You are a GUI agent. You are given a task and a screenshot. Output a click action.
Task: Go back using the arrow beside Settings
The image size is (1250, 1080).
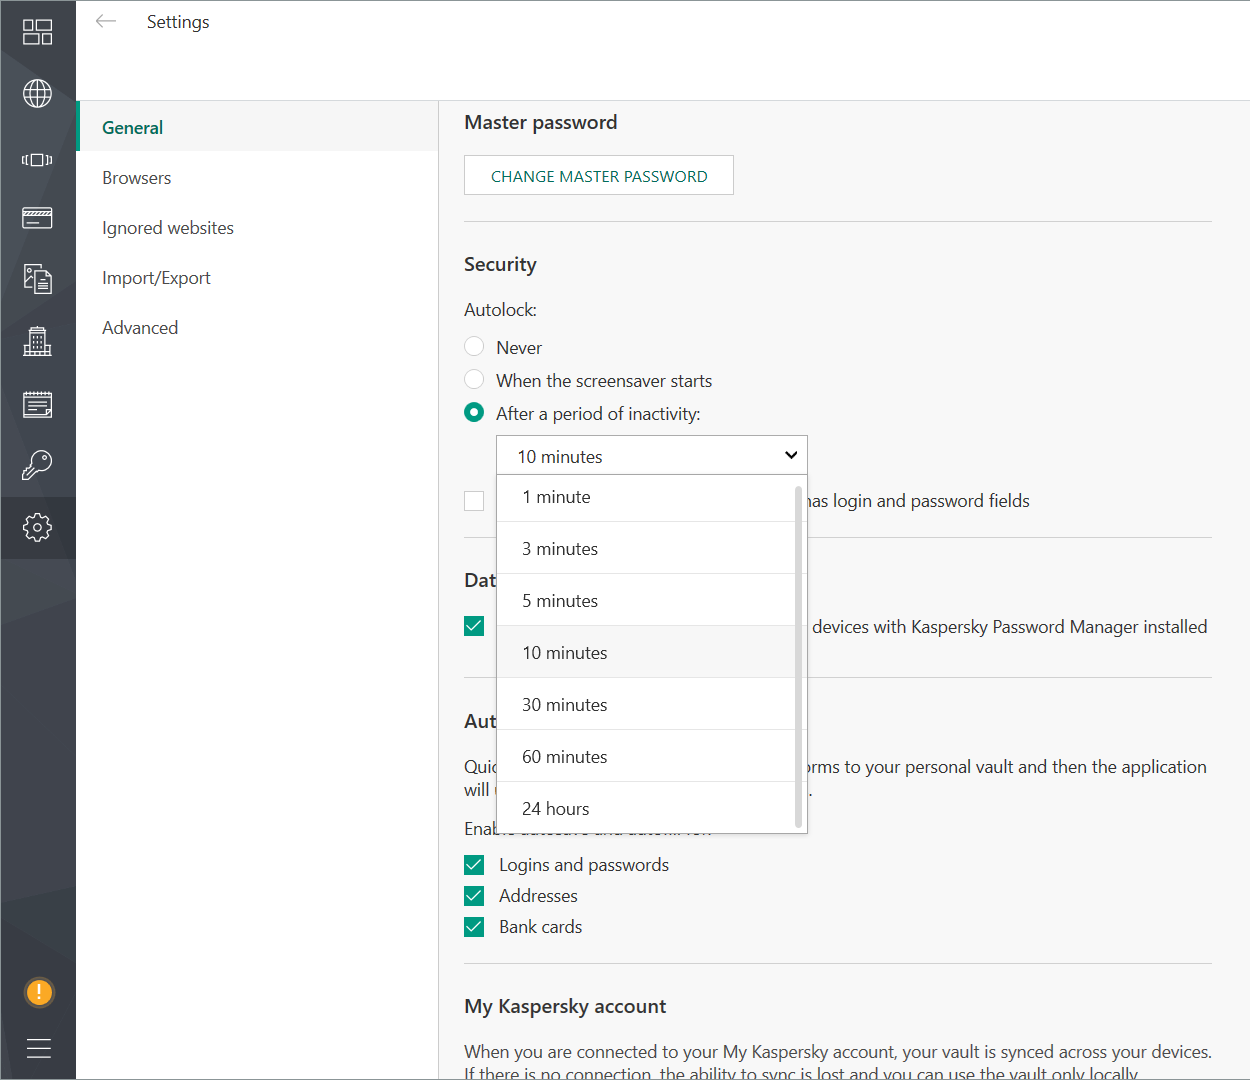click(x=106, y=21)
